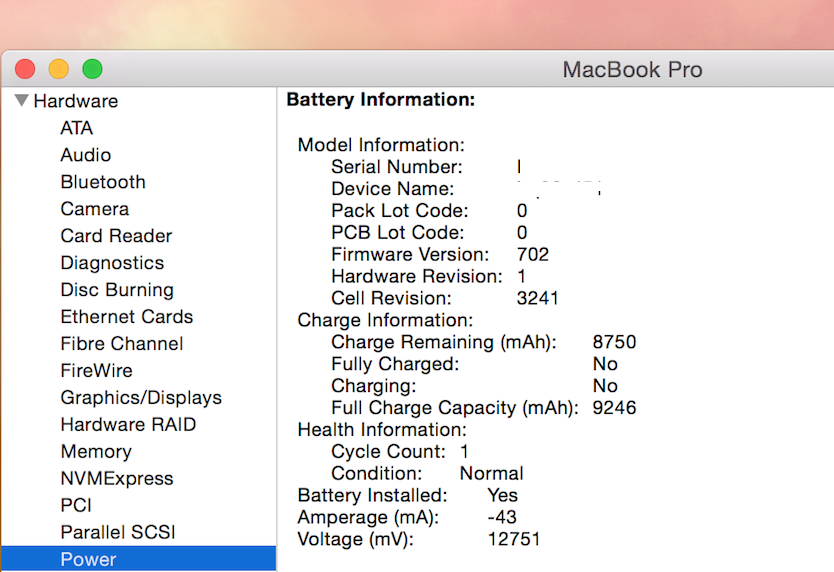Image resolution: width=834 pixels, height=572 pixels.
Task: Click Cell Revision value 3241
Action: pyautogui.click(x=537, y=298)
